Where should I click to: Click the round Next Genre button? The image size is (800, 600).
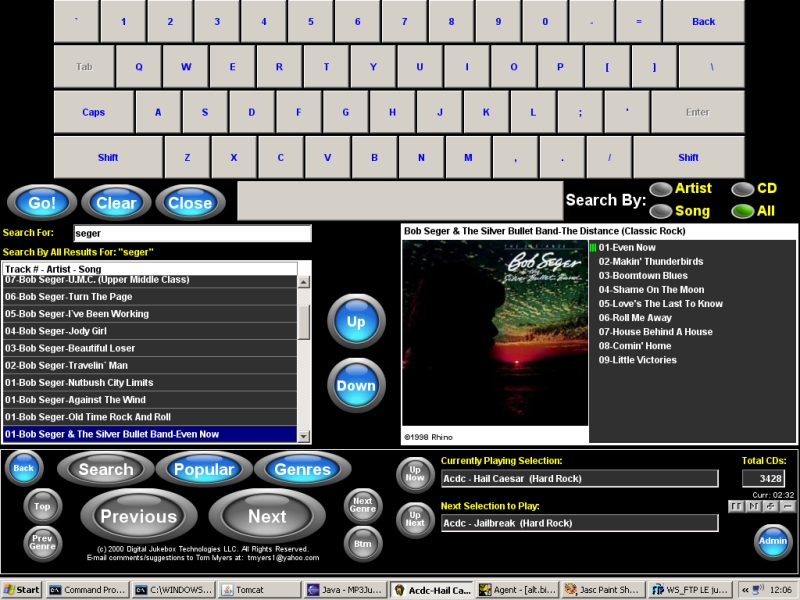point(363,506)
